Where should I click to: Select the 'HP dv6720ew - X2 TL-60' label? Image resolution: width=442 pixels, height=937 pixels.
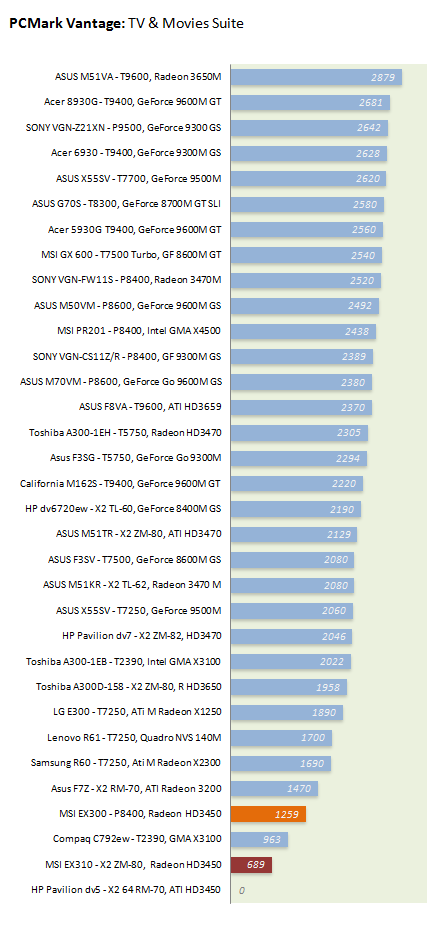[x=124, y=509]
